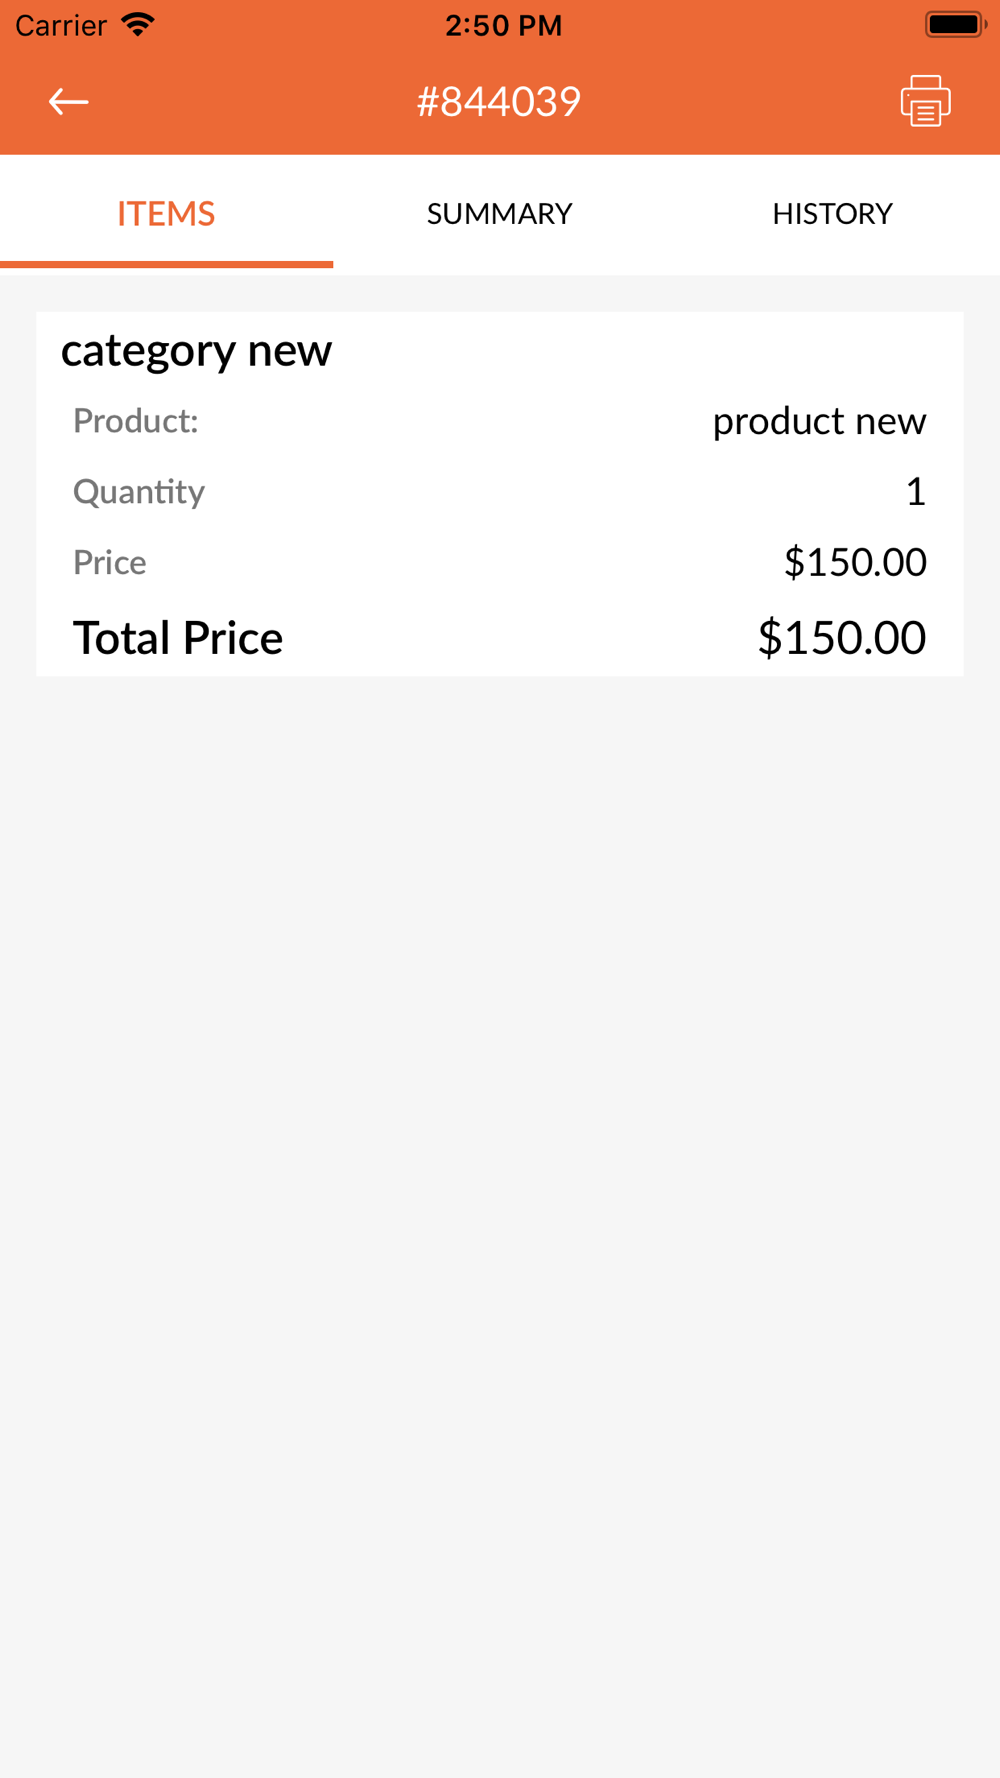The image size is (1000, 1778).
Task: Tap the Wi-Fi status icon
Action: click(x=137, y=25)
